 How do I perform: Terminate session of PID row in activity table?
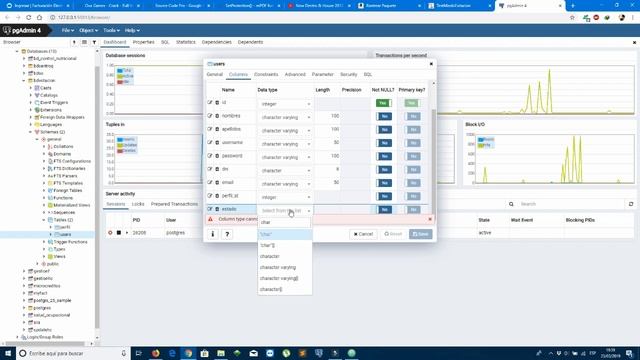click(110, 233)
